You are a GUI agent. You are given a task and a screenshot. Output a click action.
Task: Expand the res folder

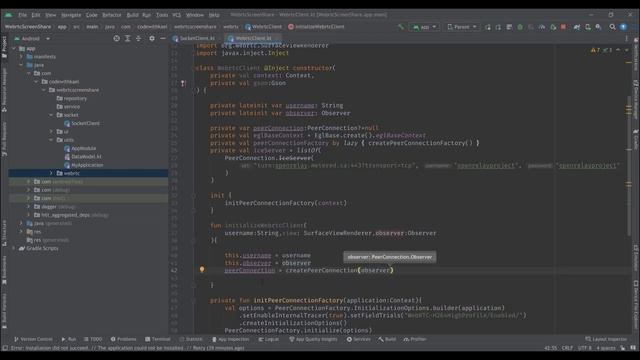pyautogui.click(x=22, y=231)
